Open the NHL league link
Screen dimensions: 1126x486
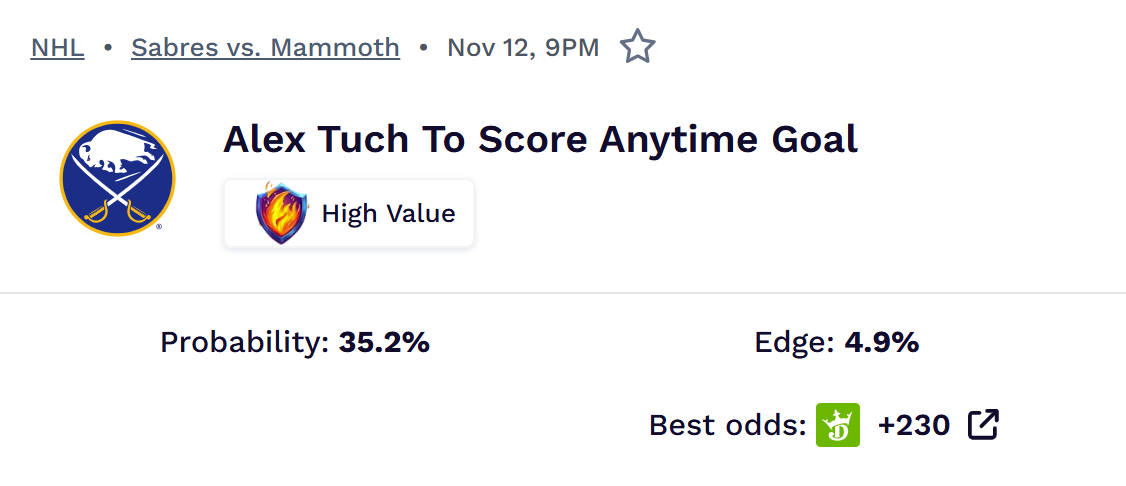pos(57,47)
